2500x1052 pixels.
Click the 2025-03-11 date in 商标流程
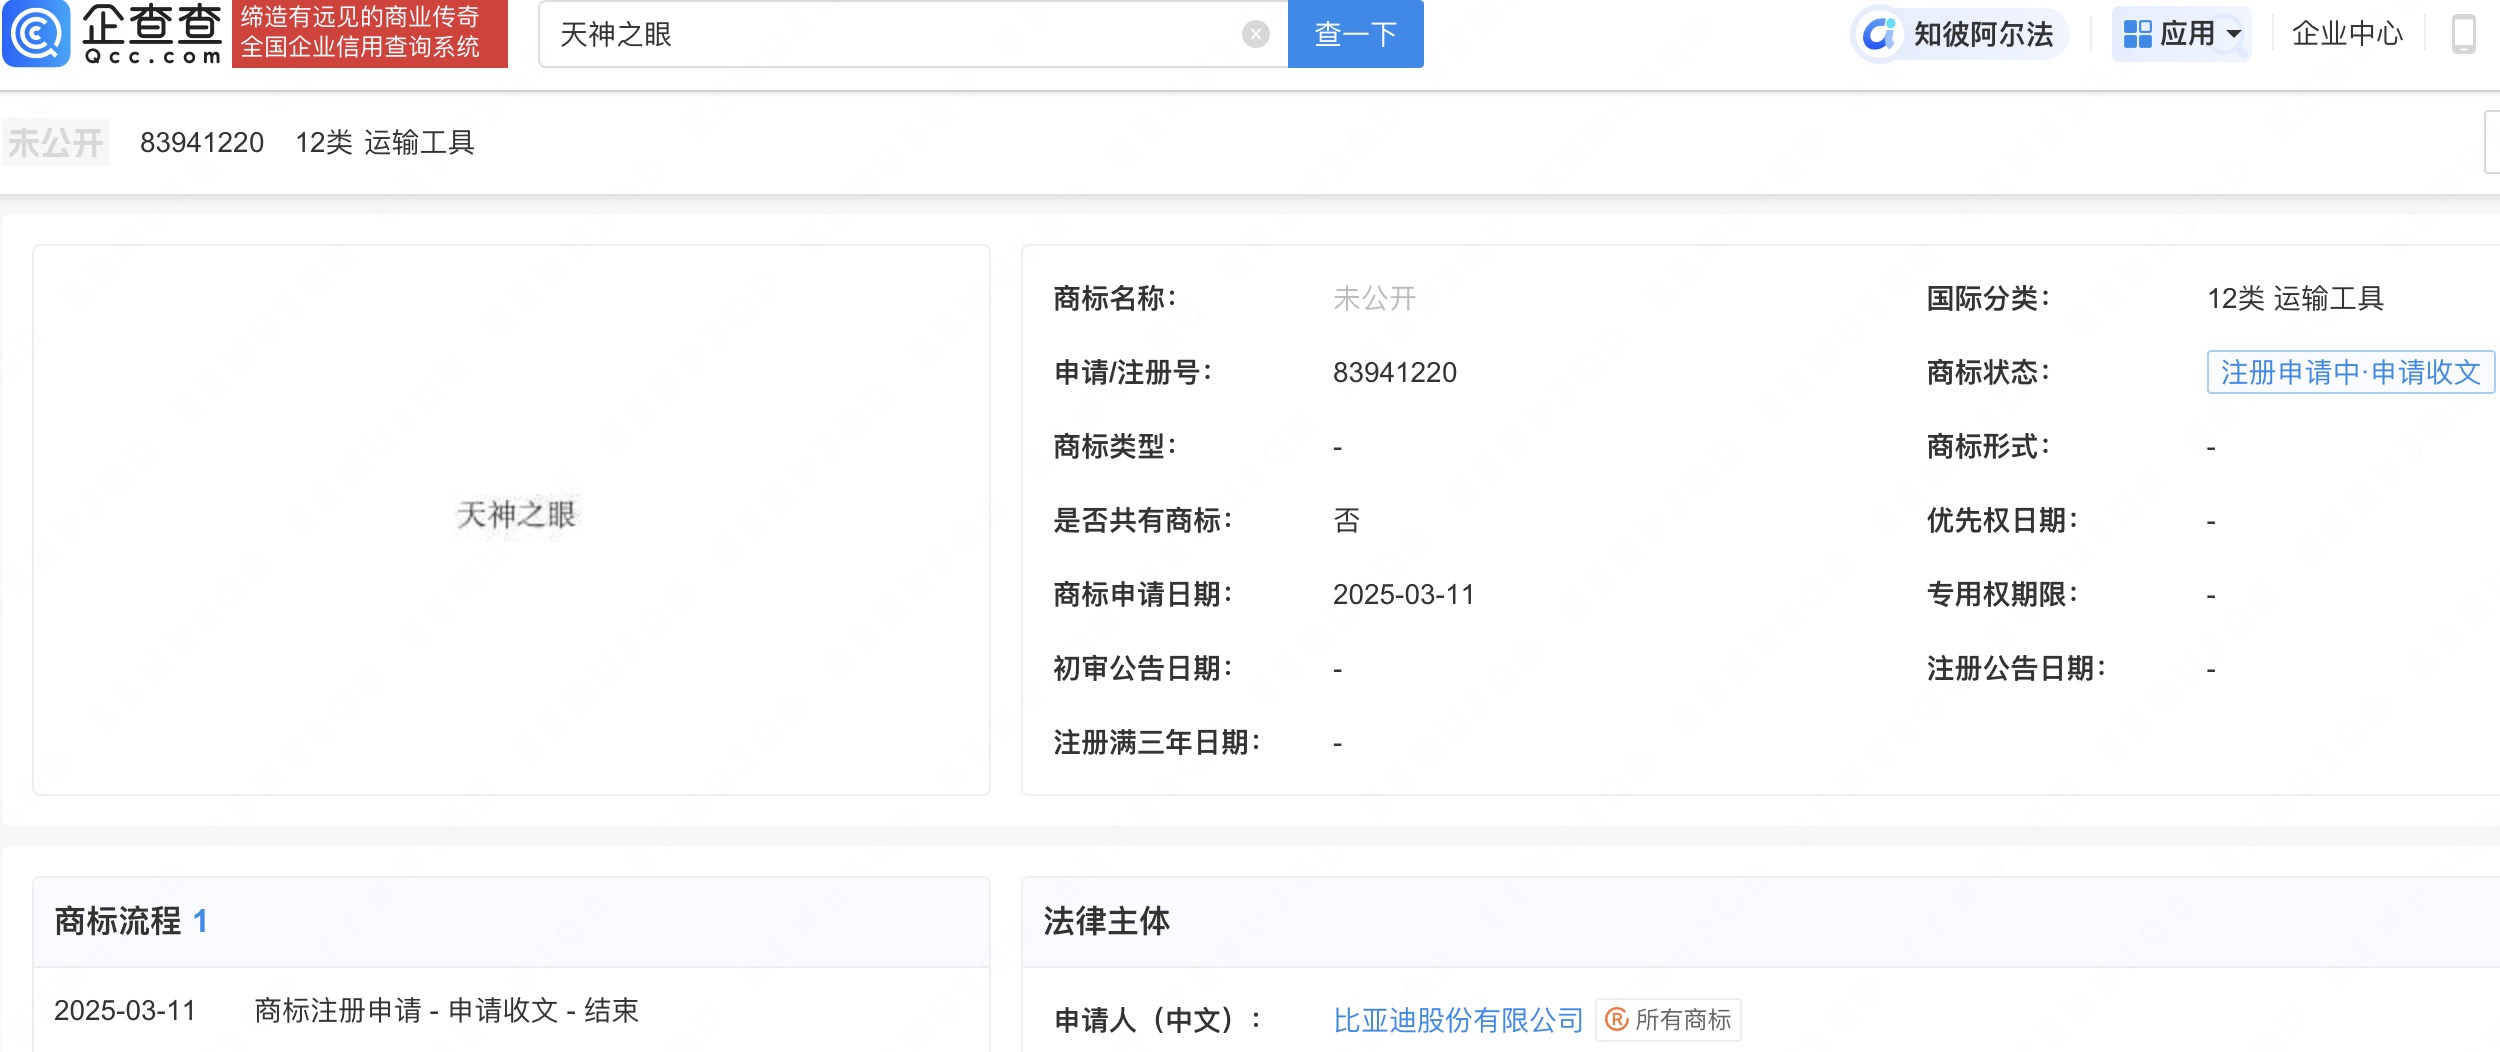pos(125,1010)
